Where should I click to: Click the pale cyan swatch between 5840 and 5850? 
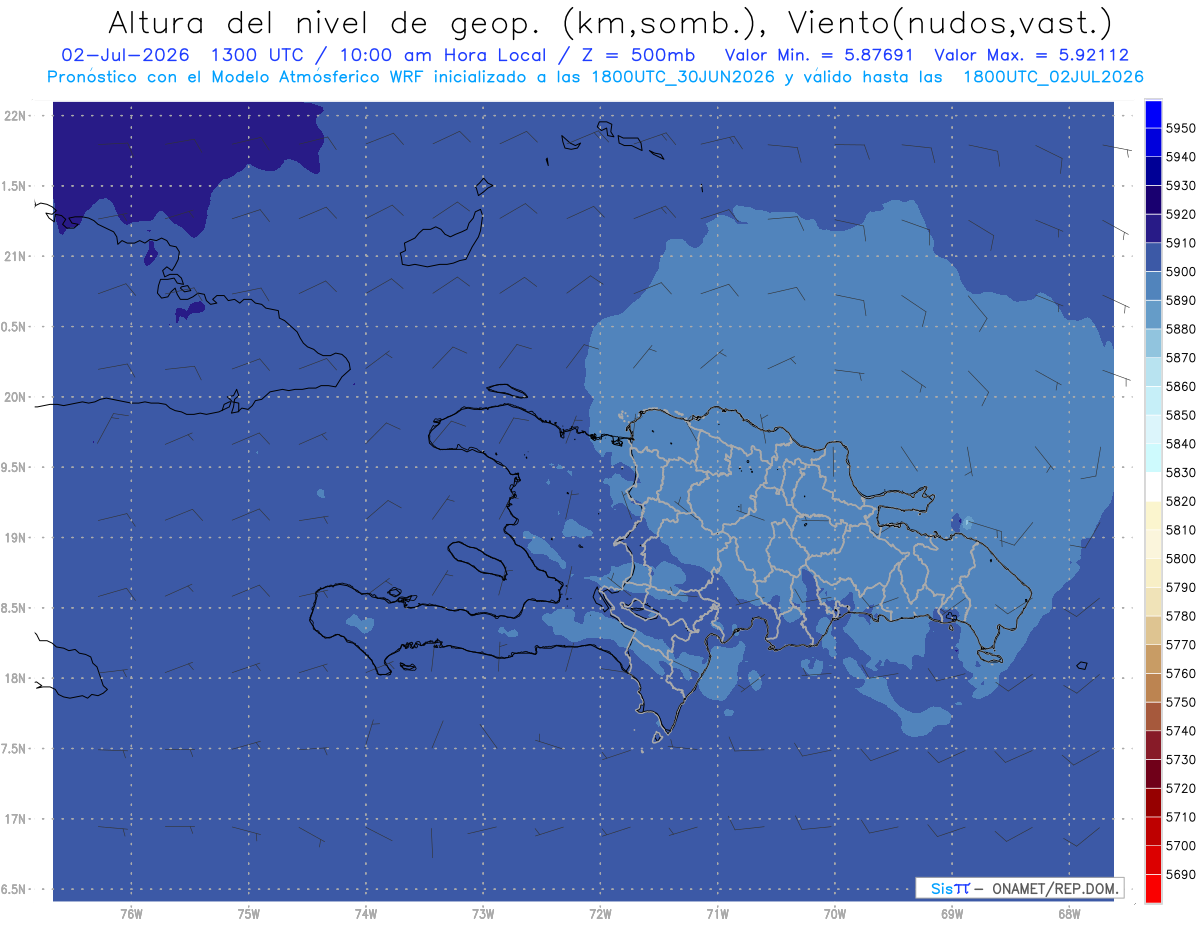click(x=1153, y=429)
